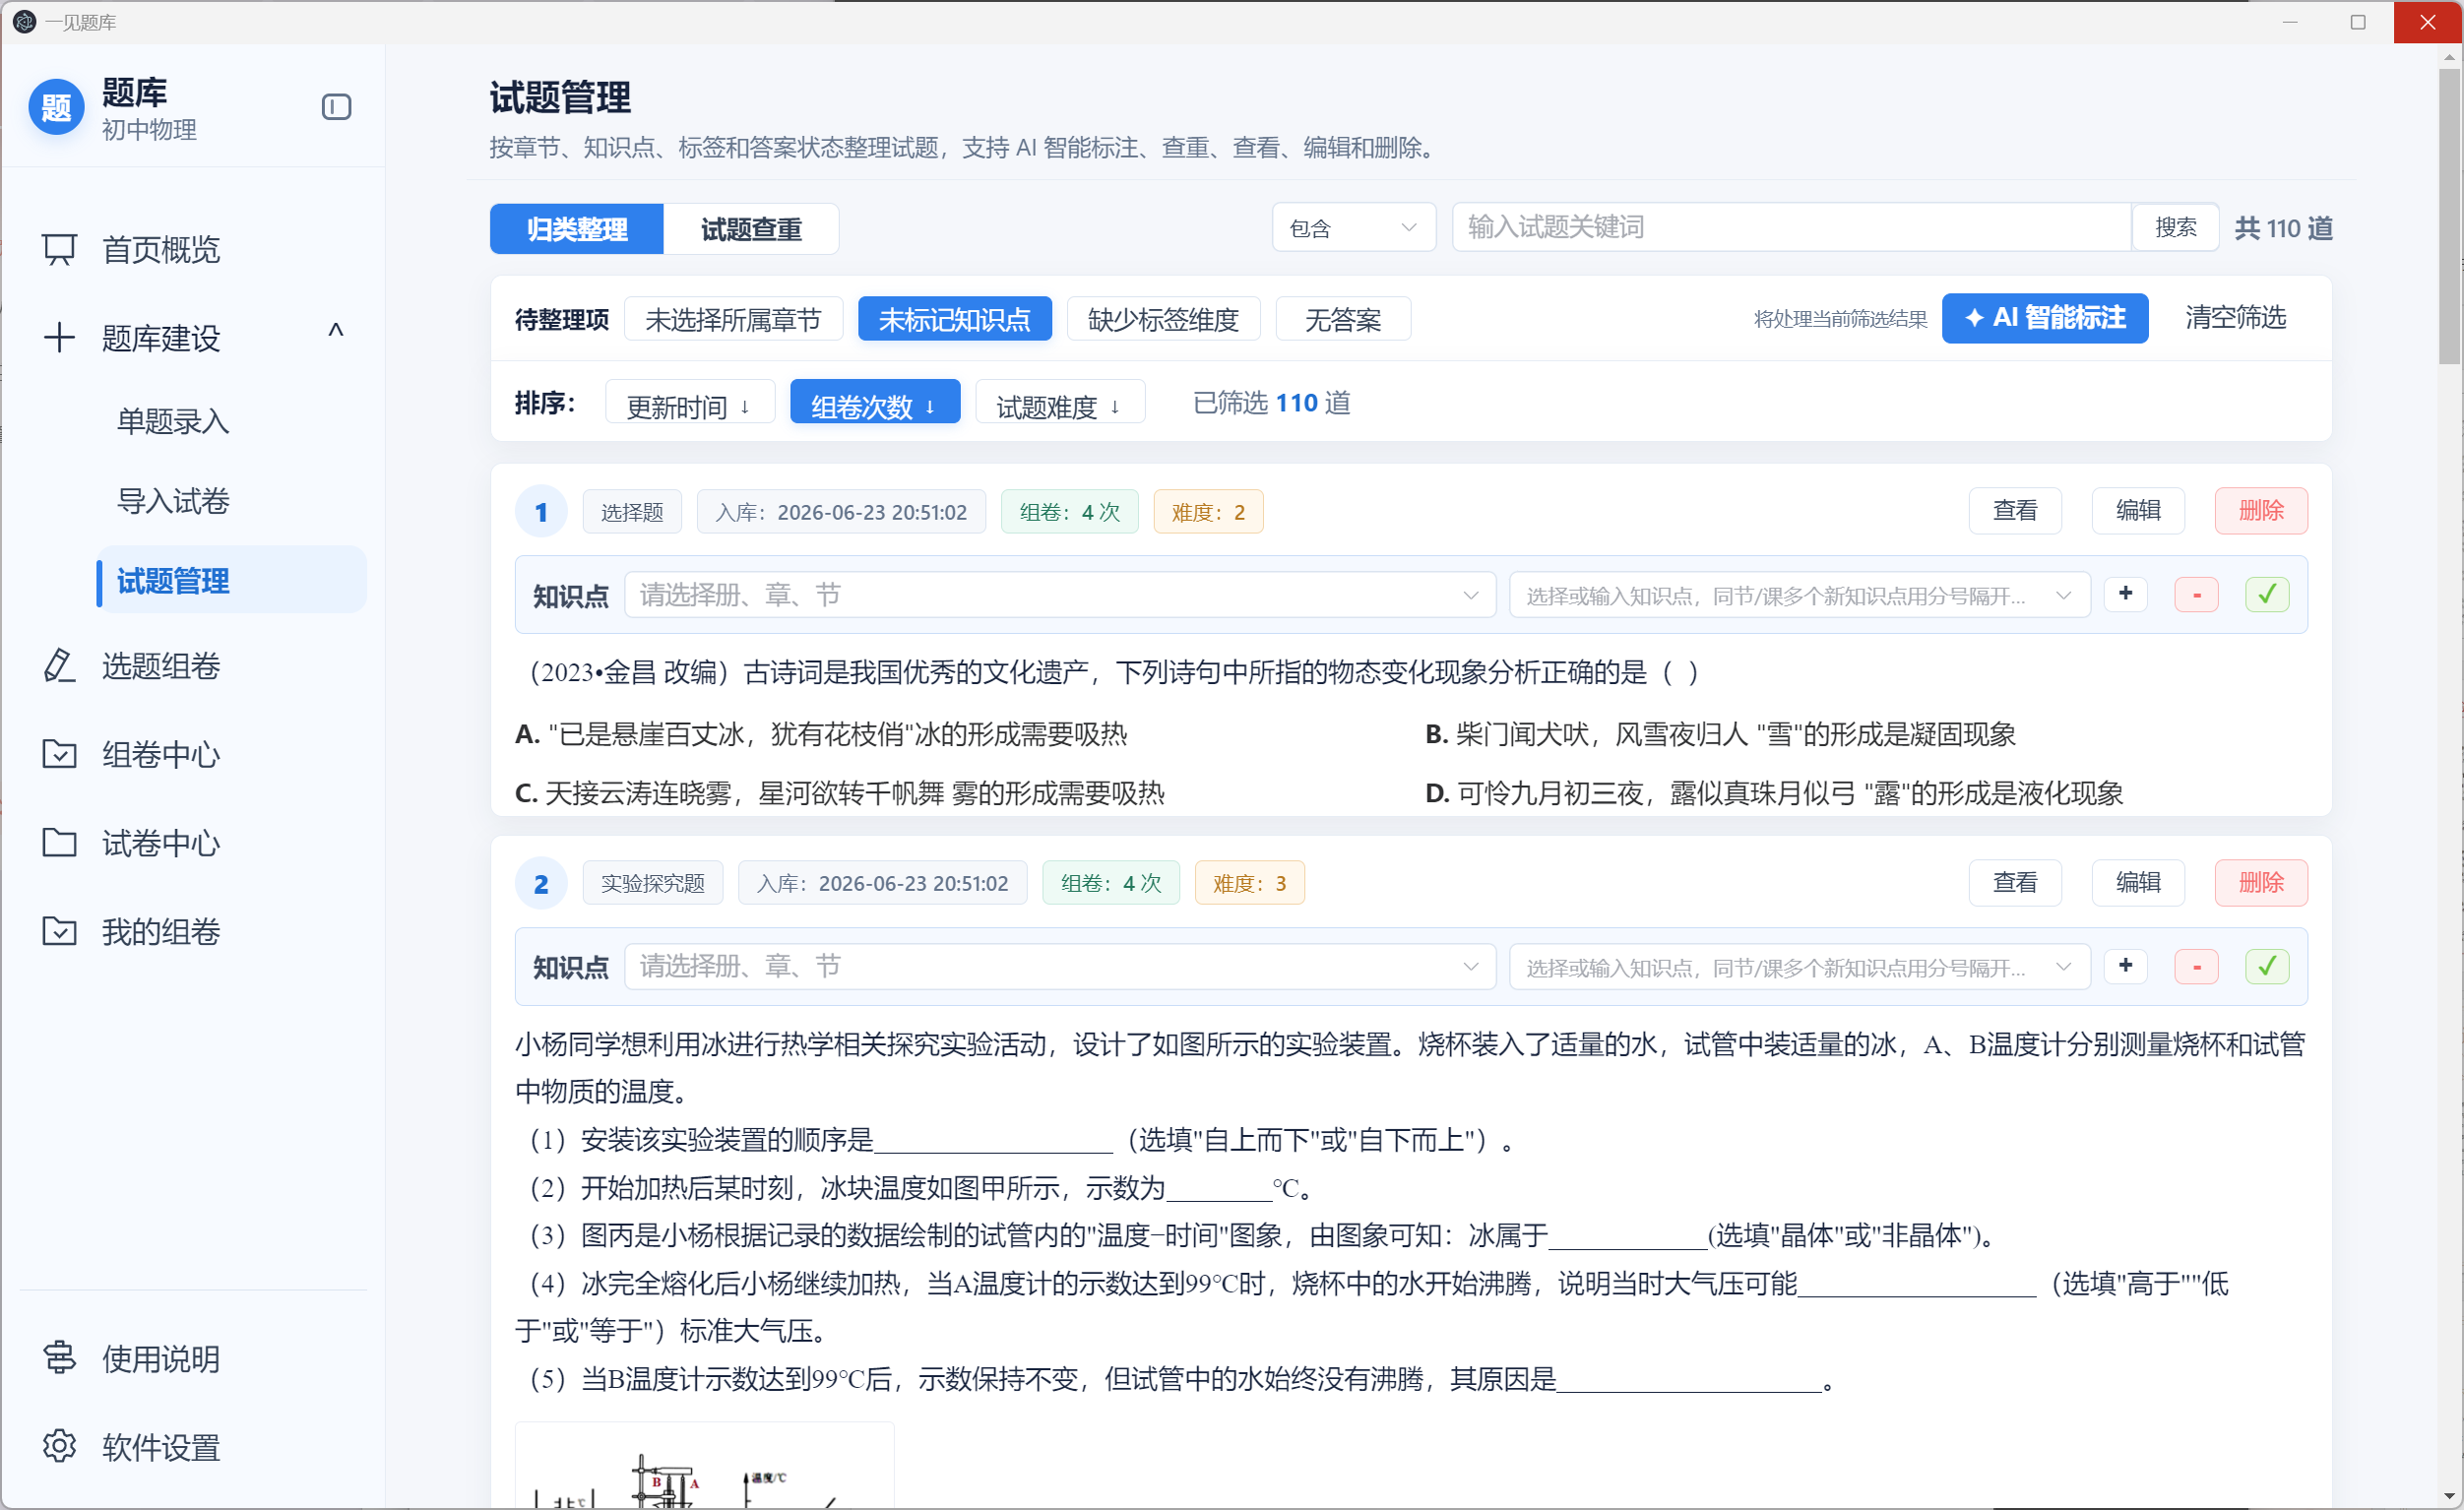Add knowledge point with plus on question 2
Image resolution: width=2464 pixels, height=1510 pixels.
(2126, 966)
